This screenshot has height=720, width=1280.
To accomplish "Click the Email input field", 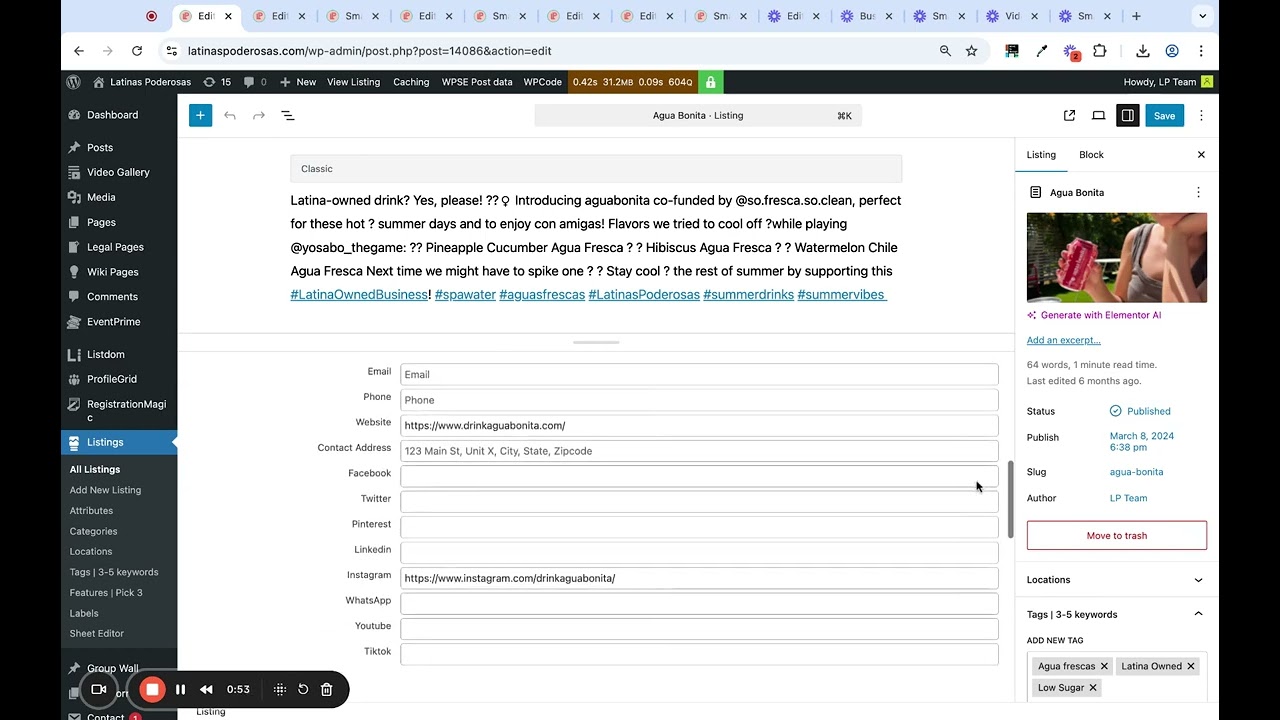I will tap(699, 374).
